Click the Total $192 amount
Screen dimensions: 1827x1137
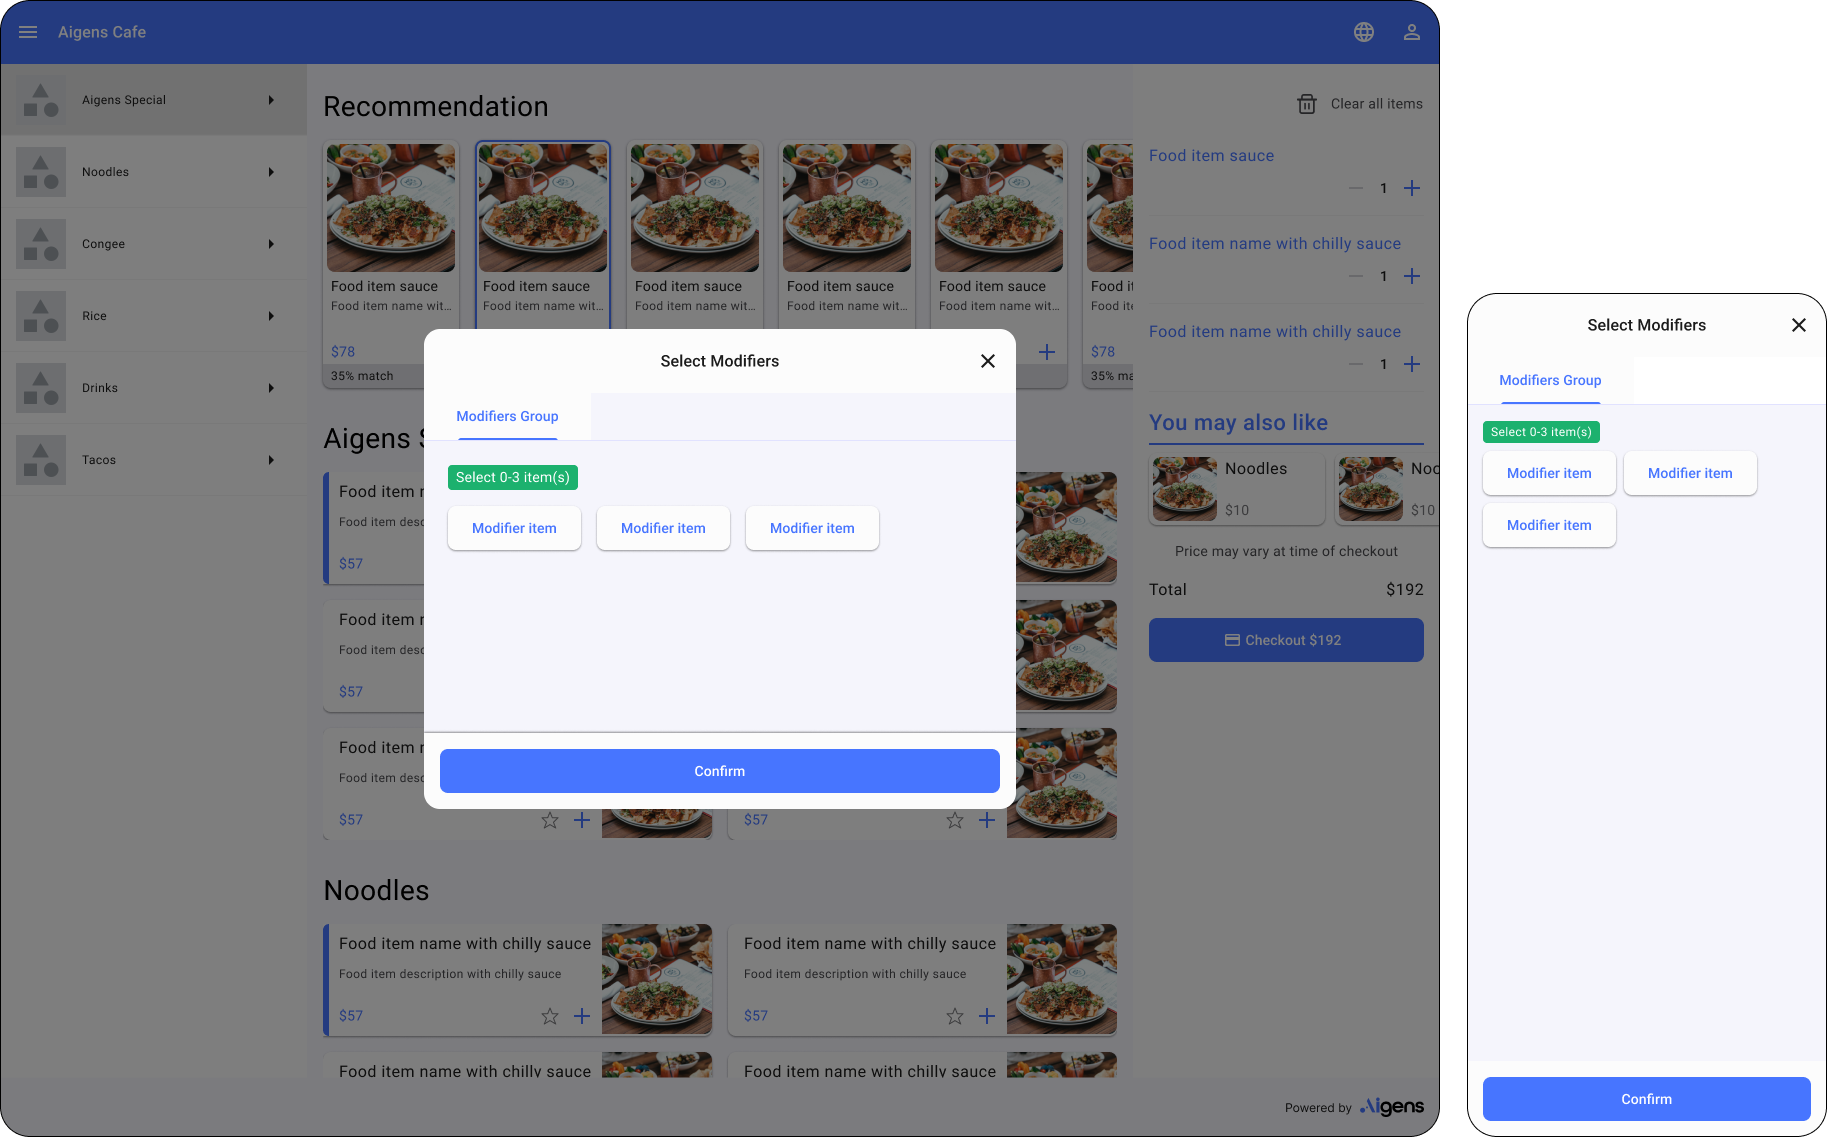tap(1404, 590)
